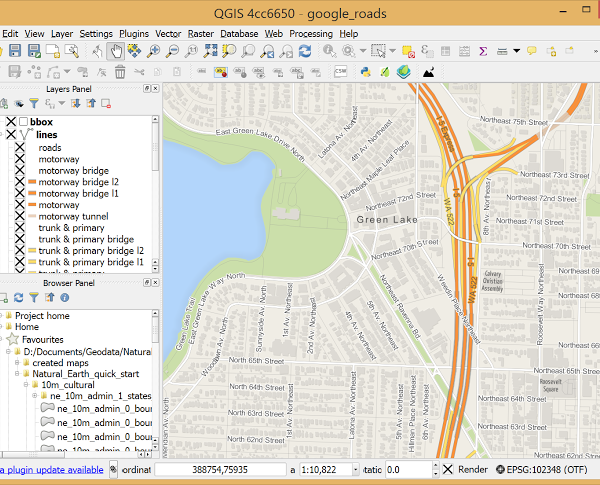Image resolution: width=600 pixels, height=485 pixels.
Task: Toggle the motorway tunnel checkbox
Action: pos(20,216)
